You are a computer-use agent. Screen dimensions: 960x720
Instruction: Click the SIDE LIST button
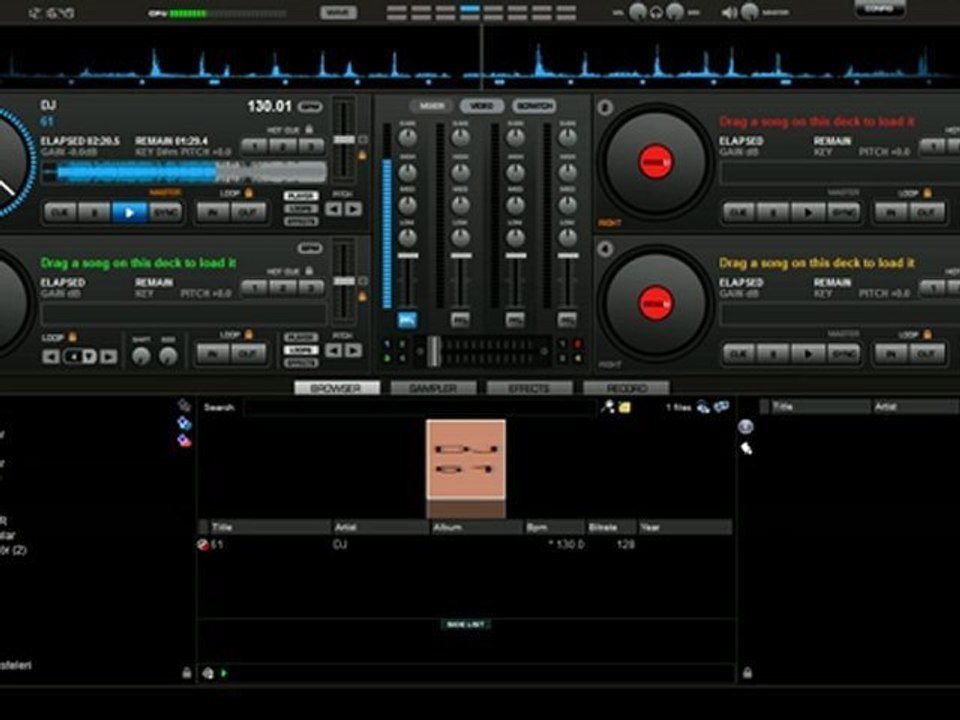click(x=466, y=624)
